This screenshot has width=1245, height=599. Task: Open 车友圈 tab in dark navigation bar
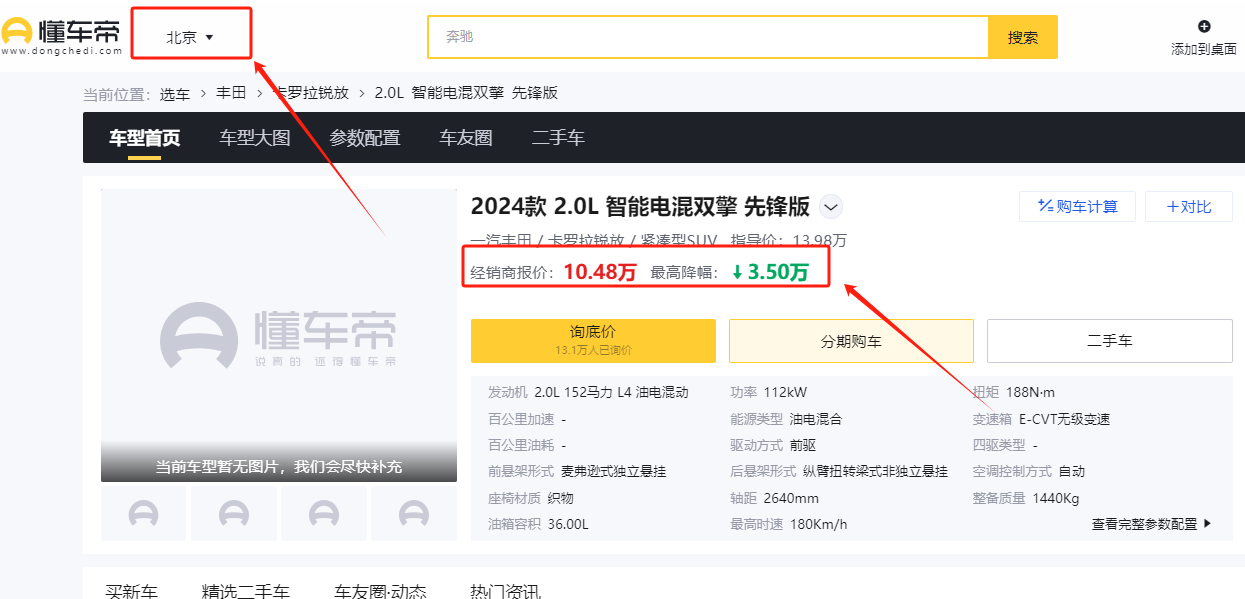coord(466,138)
